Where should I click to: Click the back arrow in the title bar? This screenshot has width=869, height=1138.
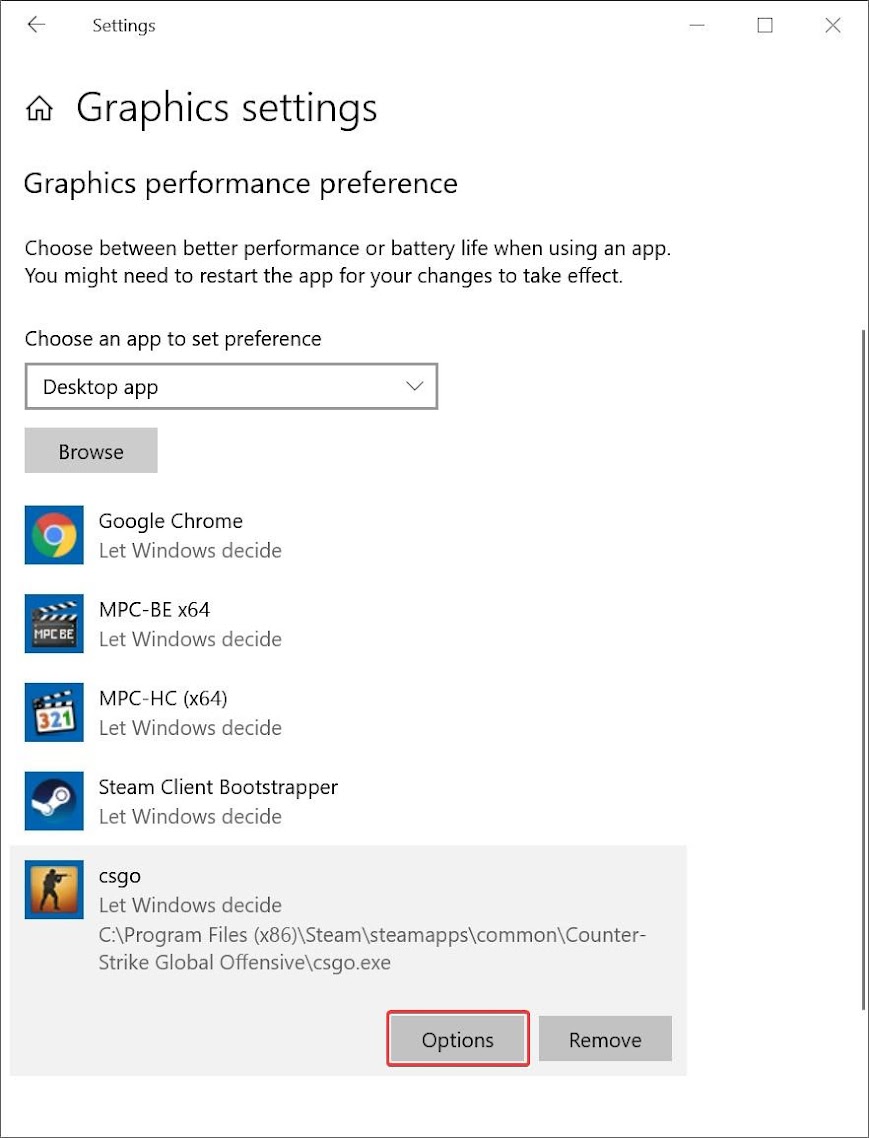(36, 25)
